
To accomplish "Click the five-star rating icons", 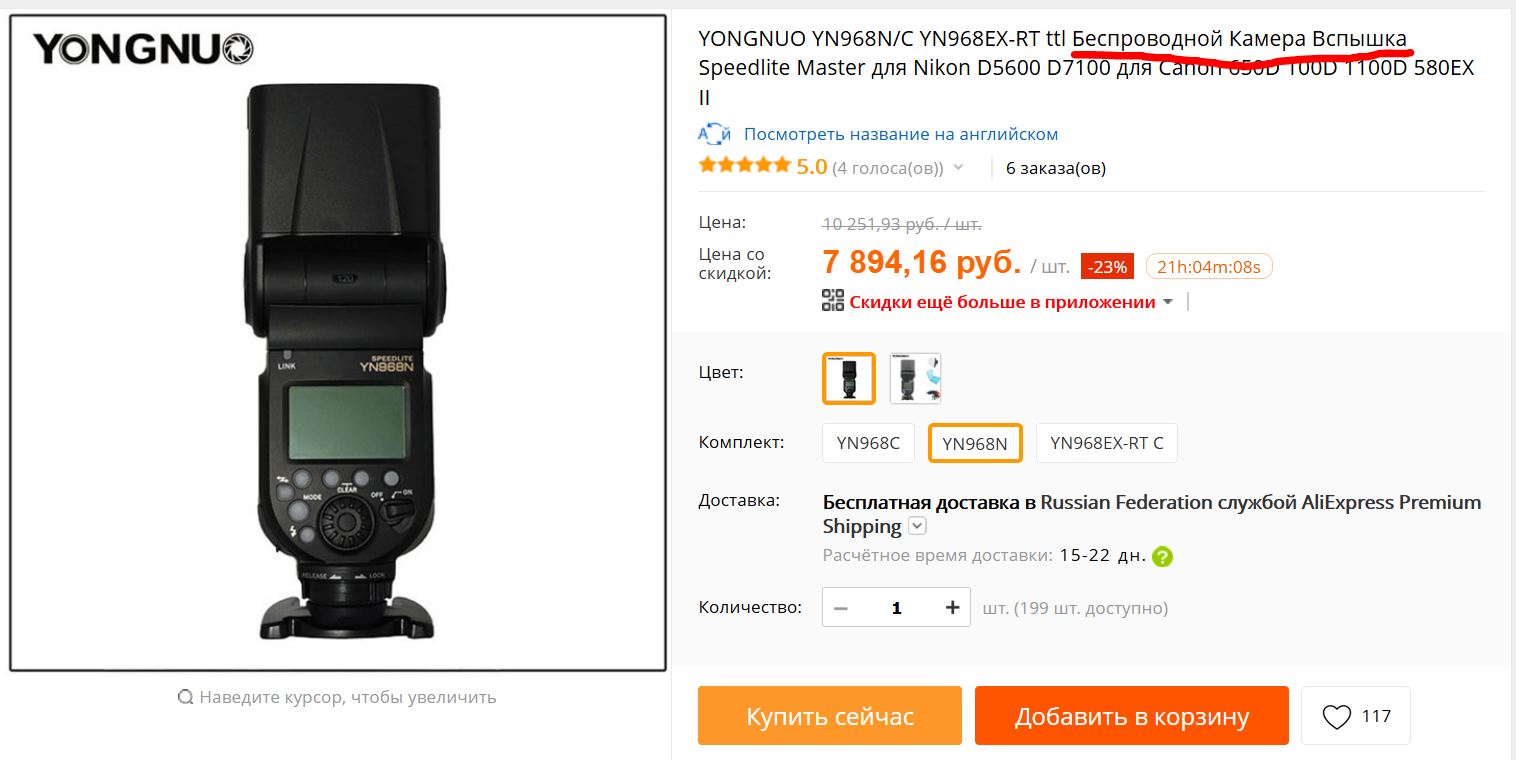I will (744, 166).
